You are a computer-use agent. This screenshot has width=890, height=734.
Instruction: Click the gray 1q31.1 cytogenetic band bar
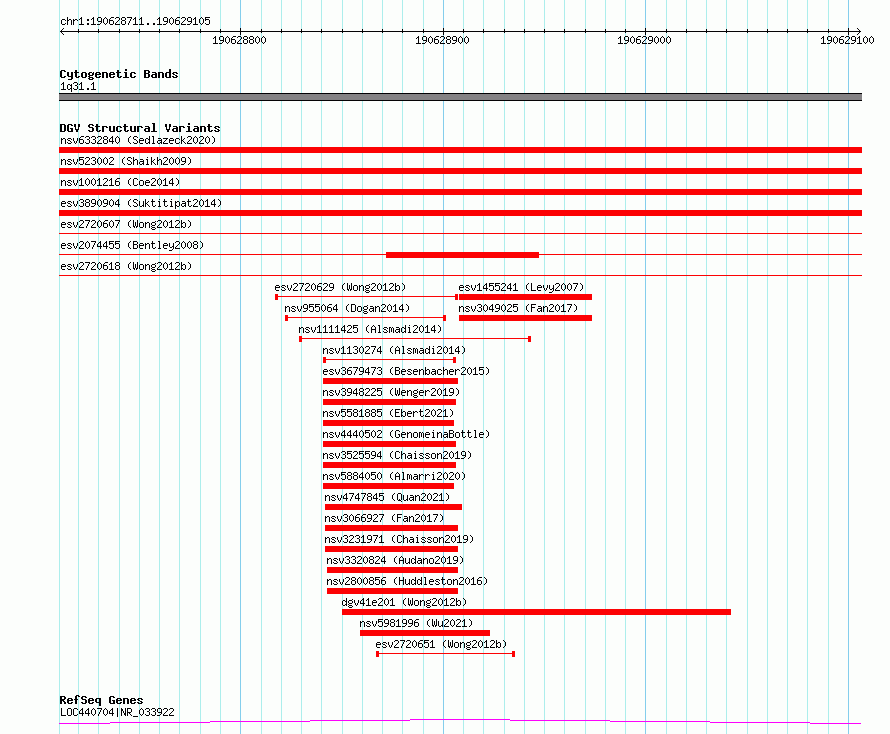click(460, 97)
